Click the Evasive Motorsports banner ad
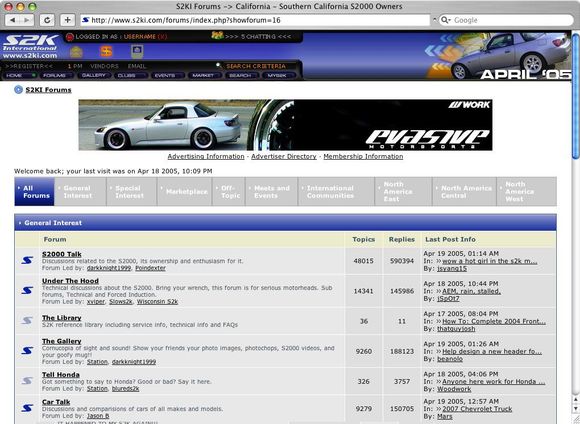This screenshot has height=424, width=580. point(285,125)
